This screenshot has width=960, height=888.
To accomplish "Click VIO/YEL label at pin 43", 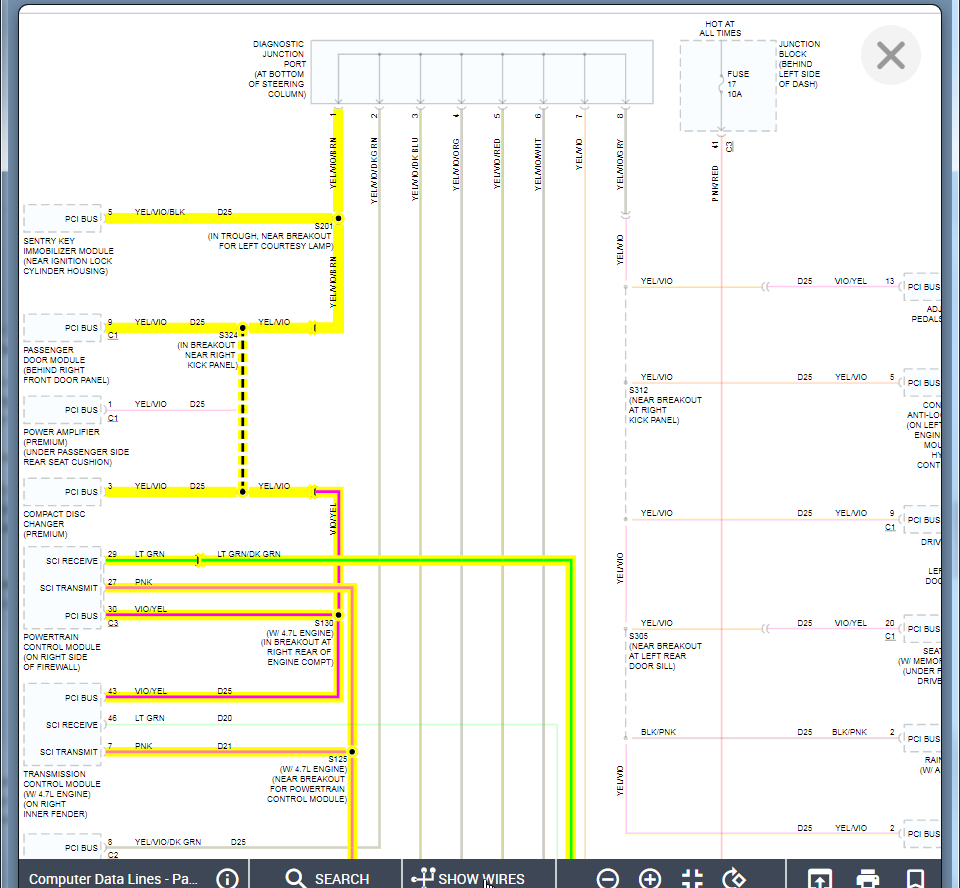I will click(x=151, y=691).
